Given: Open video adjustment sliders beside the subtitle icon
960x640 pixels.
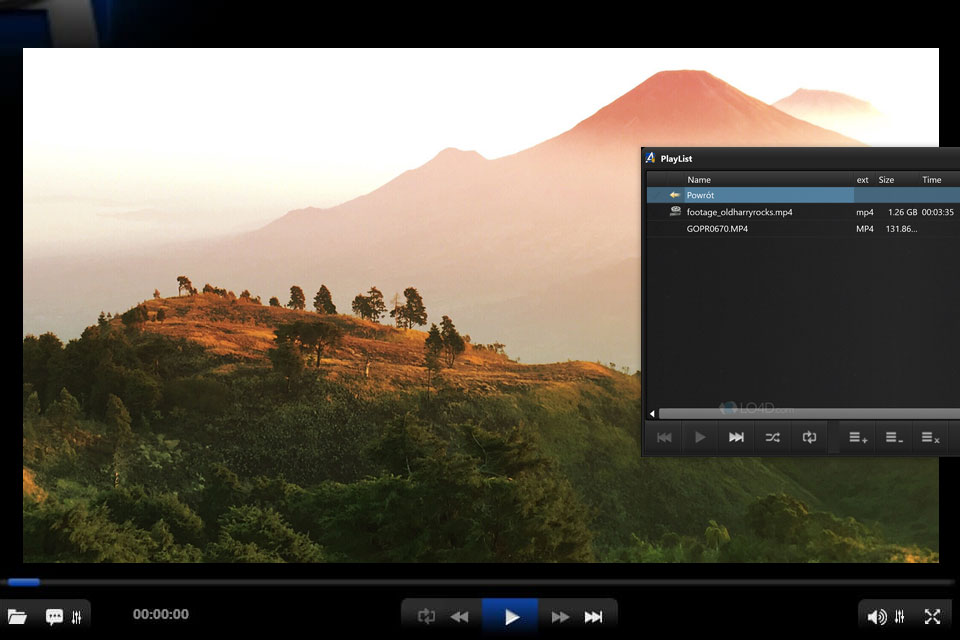Looking at the screenshot, I should pos(77,617).
